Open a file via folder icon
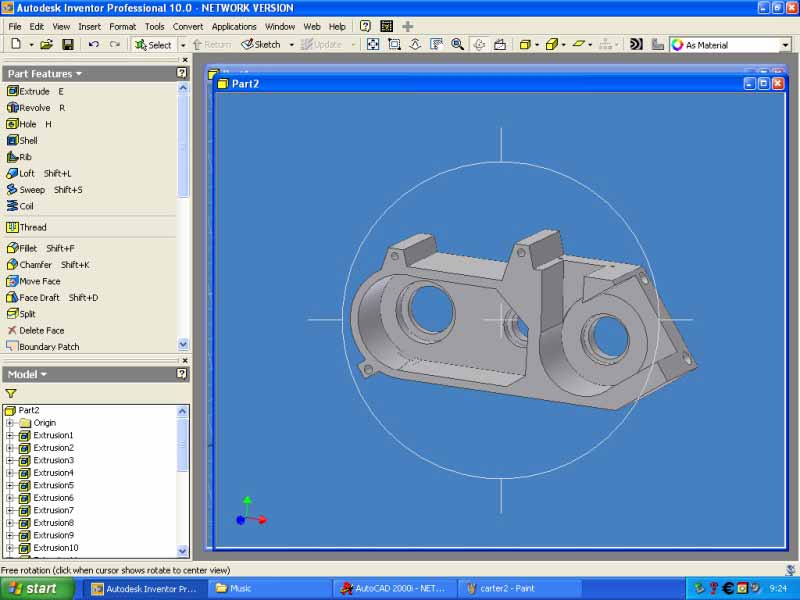Screen dimensions: 800x600 [46, 44]
